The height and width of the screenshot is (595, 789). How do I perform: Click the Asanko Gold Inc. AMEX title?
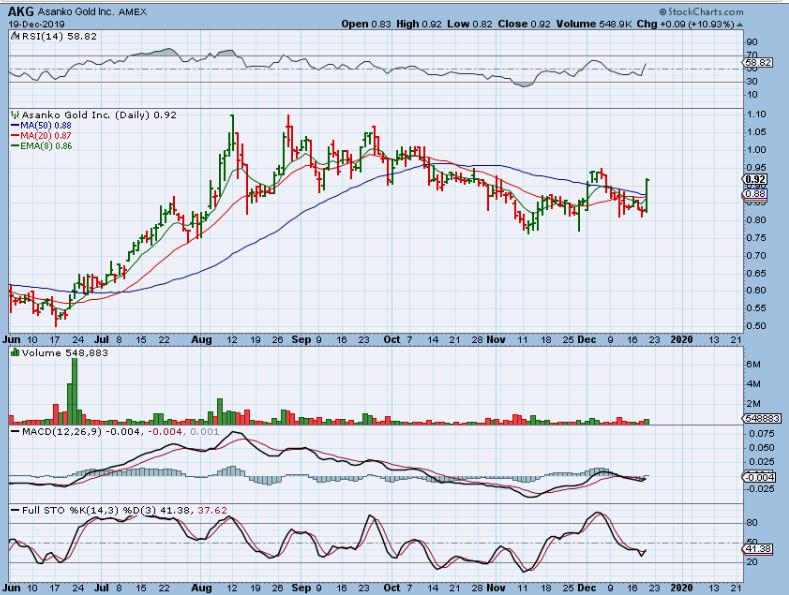pos(92,12)
